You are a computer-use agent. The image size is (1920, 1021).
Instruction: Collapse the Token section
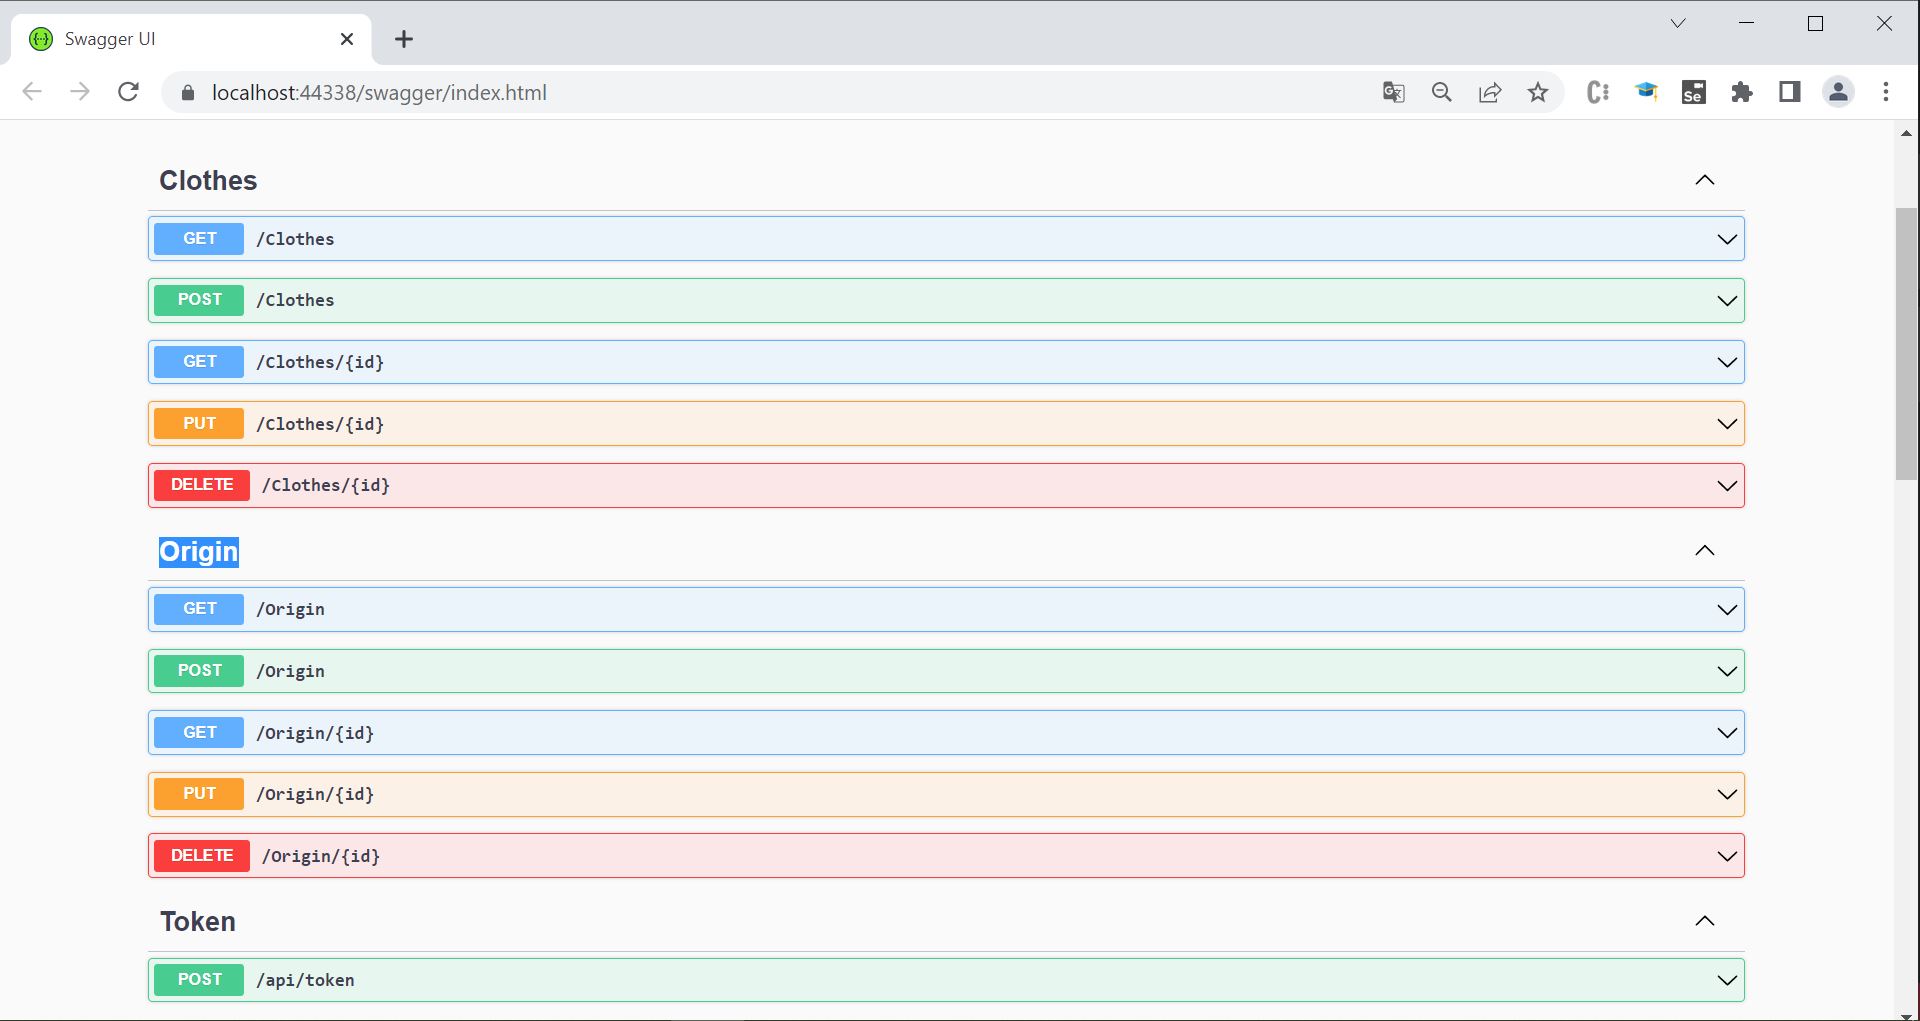click(1705, 921)
